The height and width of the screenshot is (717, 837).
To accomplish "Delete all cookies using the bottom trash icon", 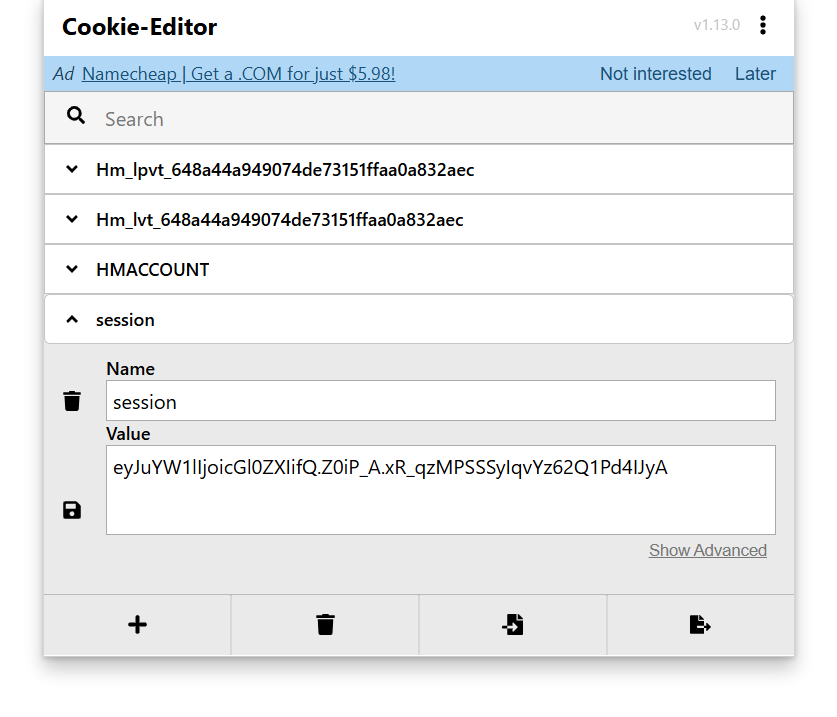I will click(325, 625).
